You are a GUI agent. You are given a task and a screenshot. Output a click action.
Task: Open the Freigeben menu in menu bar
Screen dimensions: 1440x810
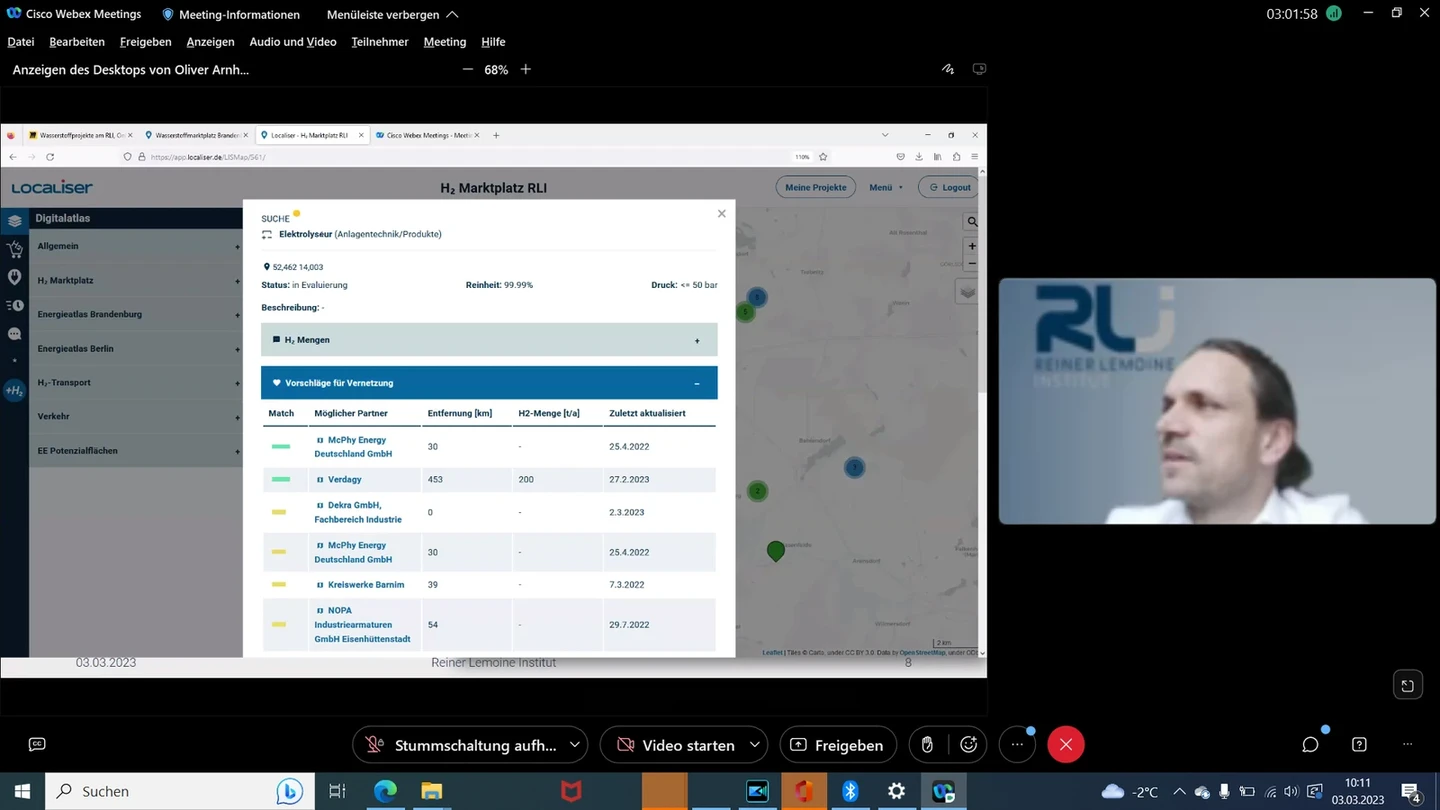[x=145, y=42]
